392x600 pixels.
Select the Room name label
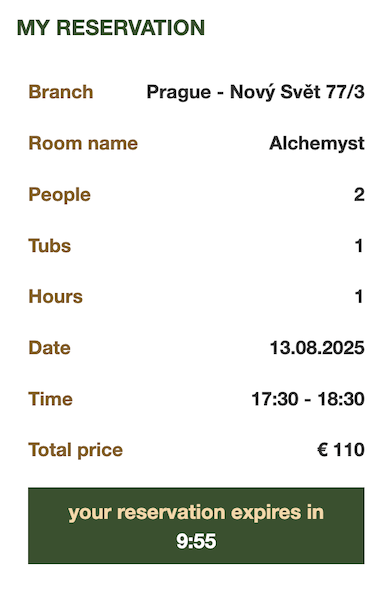83,143
